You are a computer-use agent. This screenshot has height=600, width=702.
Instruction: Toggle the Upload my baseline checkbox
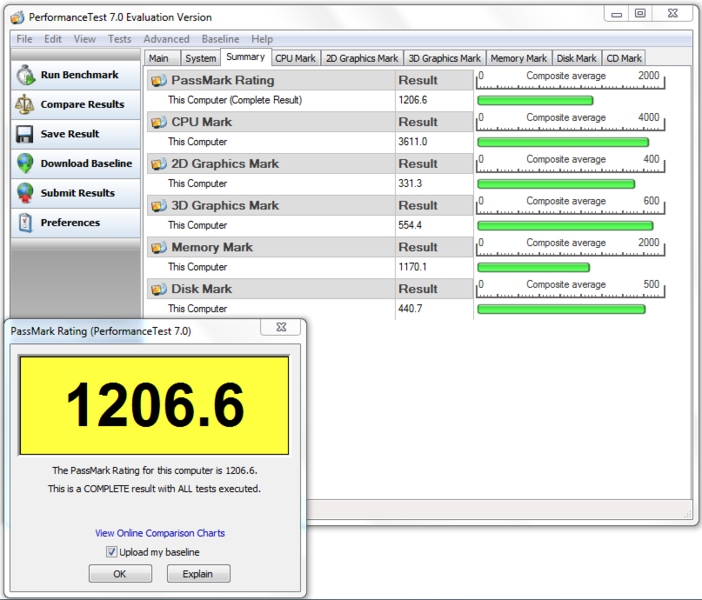pyautogui.click(x=111, y=552)
